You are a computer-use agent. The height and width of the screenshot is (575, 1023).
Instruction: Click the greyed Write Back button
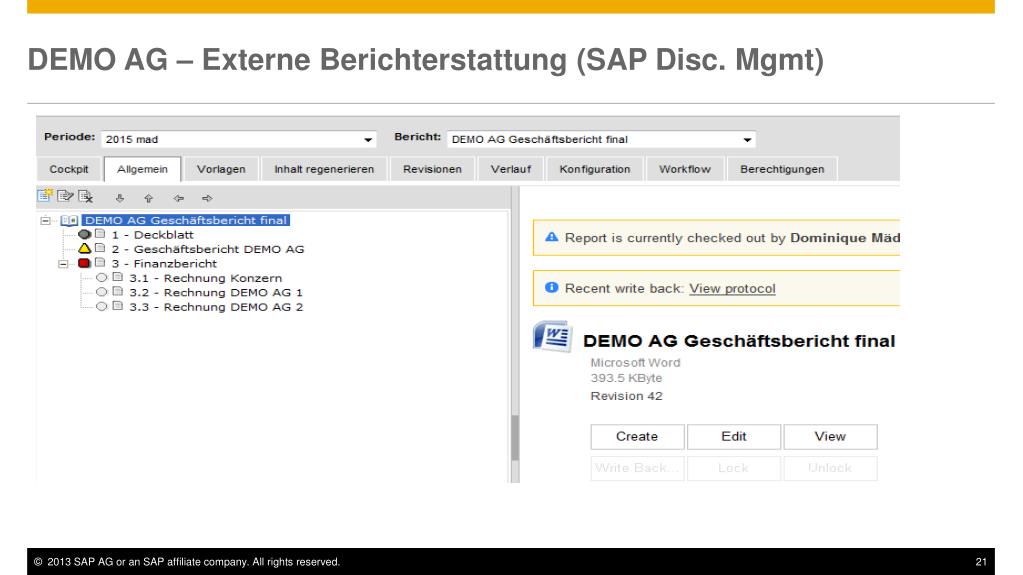click(637, 468)
